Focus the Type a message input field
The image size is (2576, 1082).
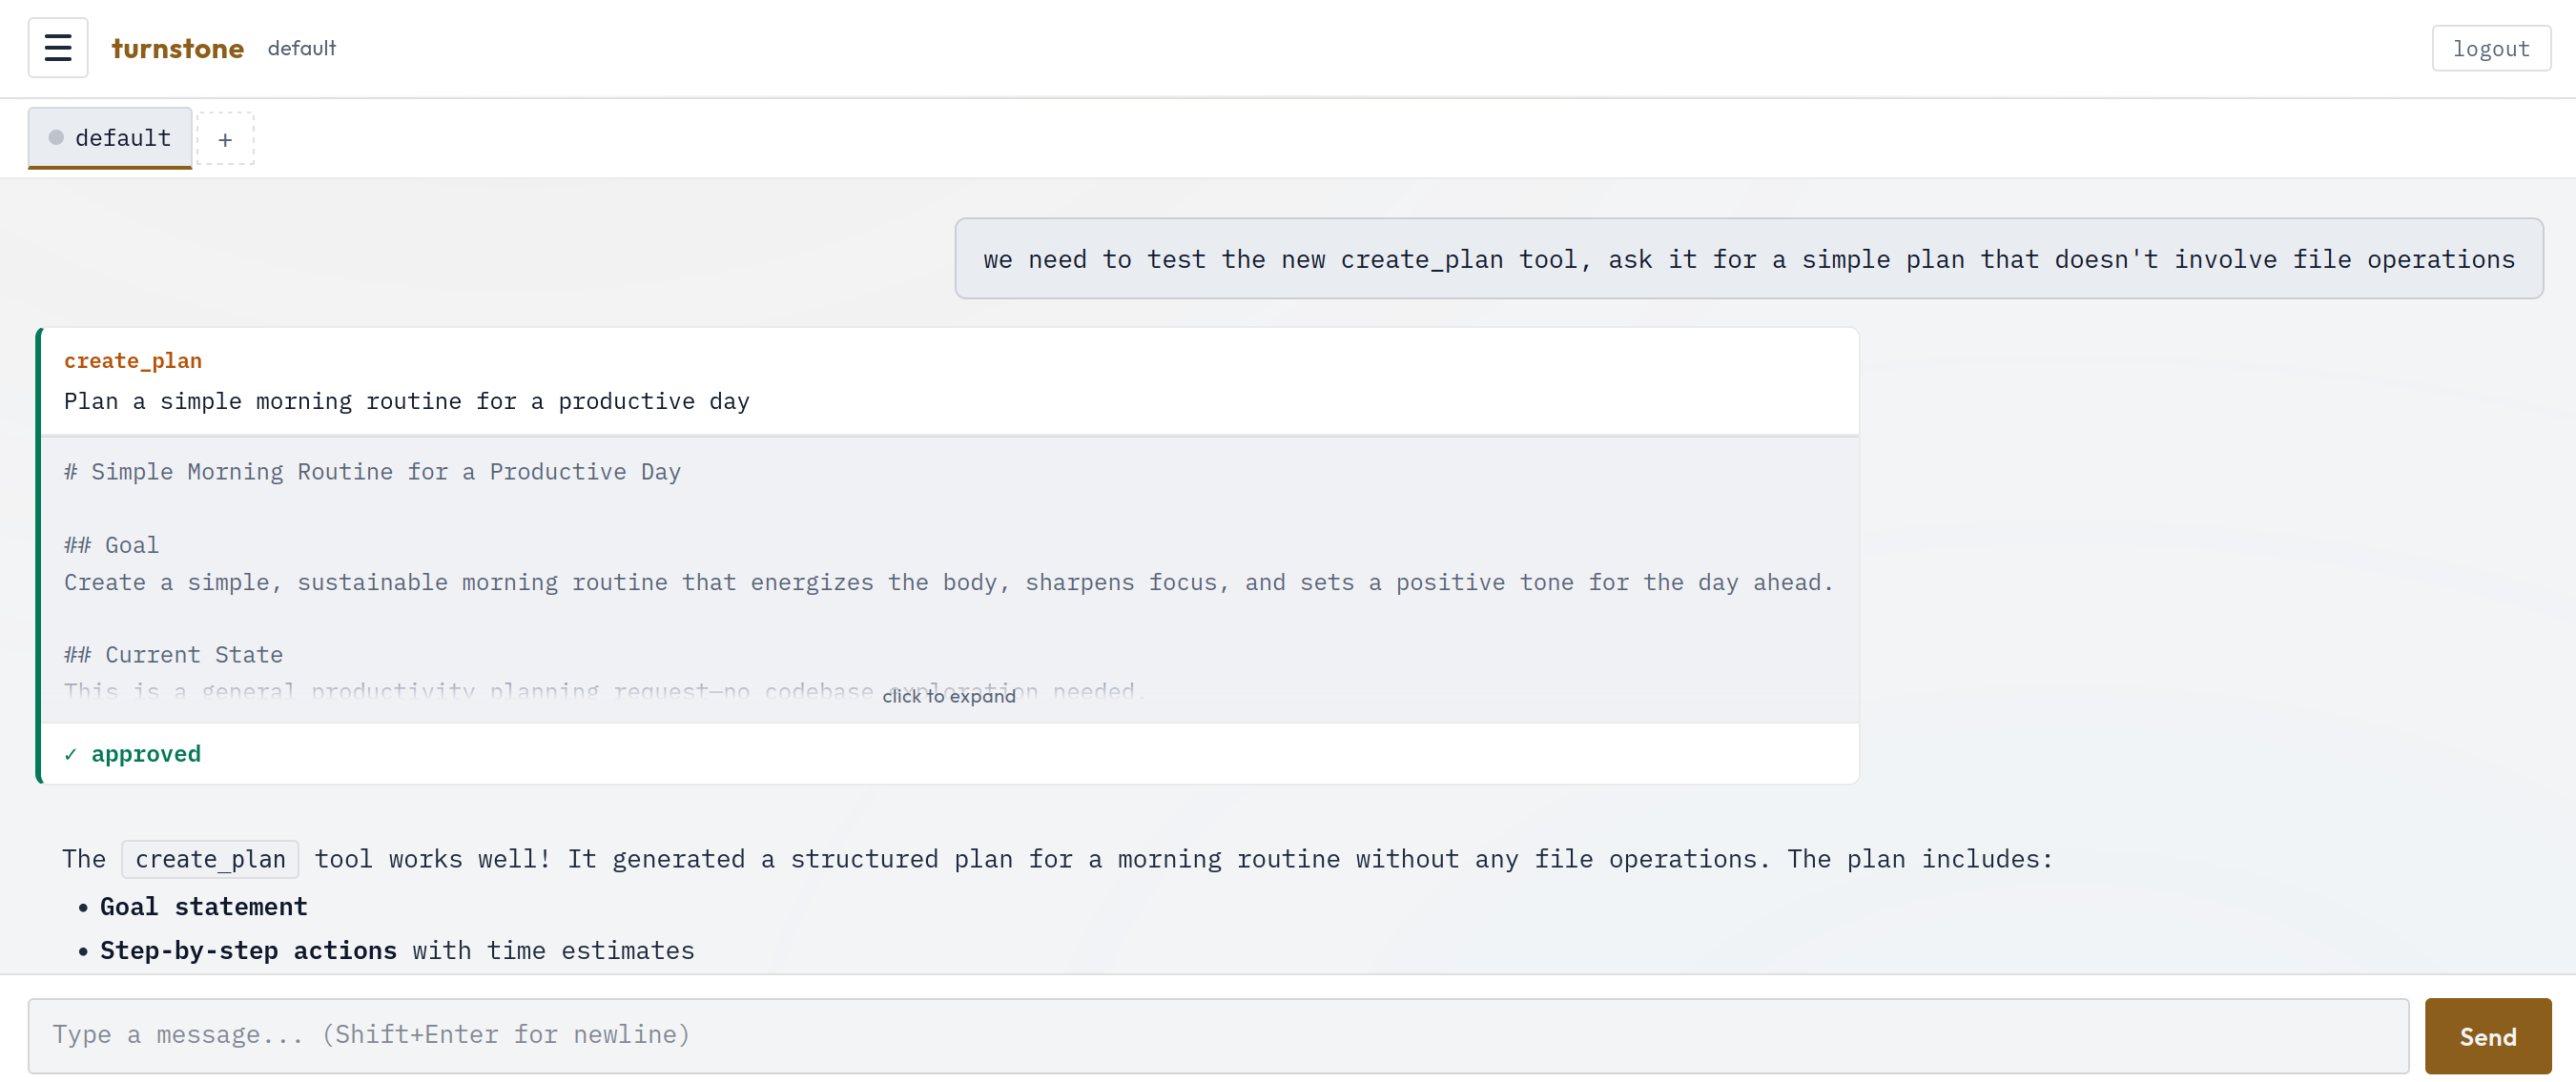coord(1217,1035)
